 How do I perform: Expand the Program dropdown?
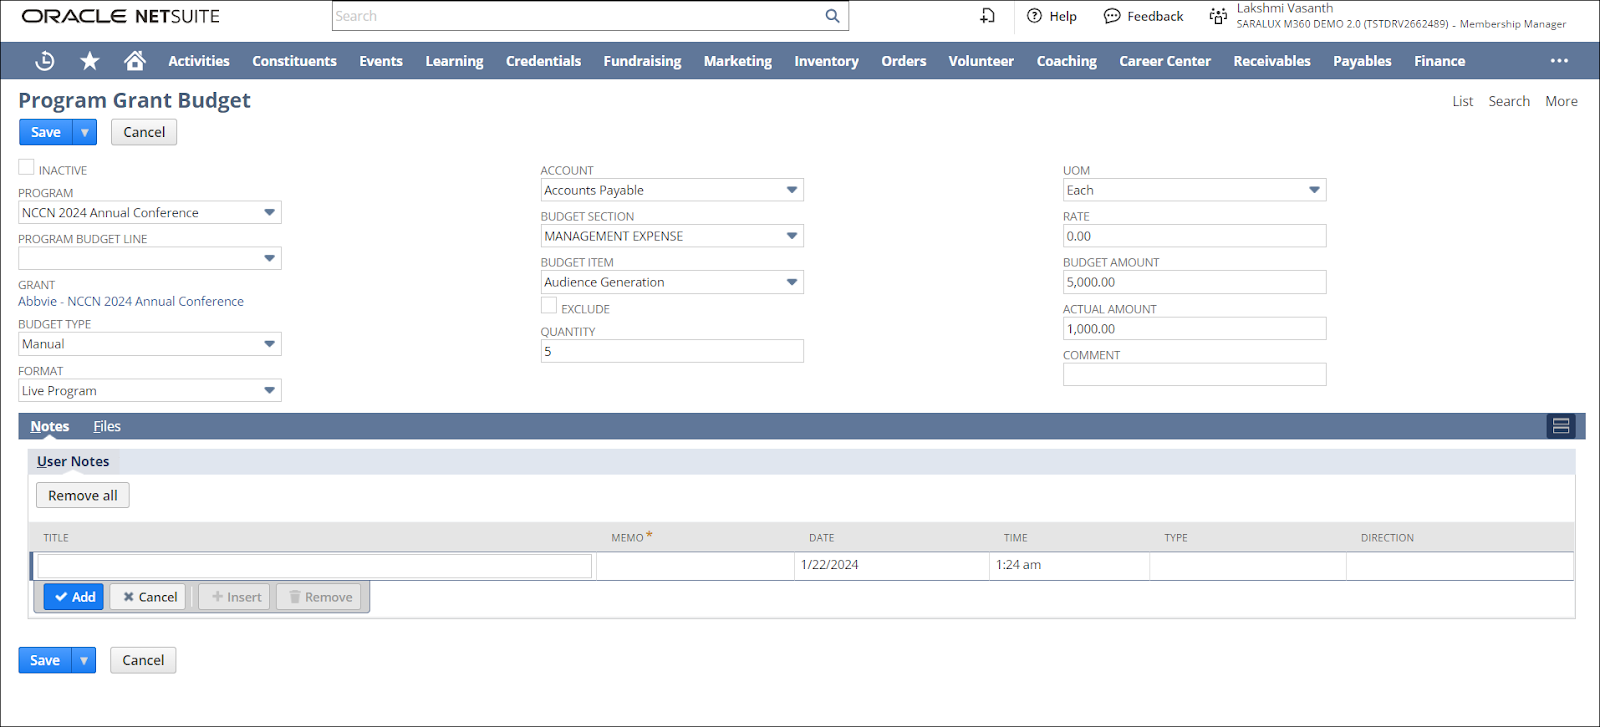[269, 213]
